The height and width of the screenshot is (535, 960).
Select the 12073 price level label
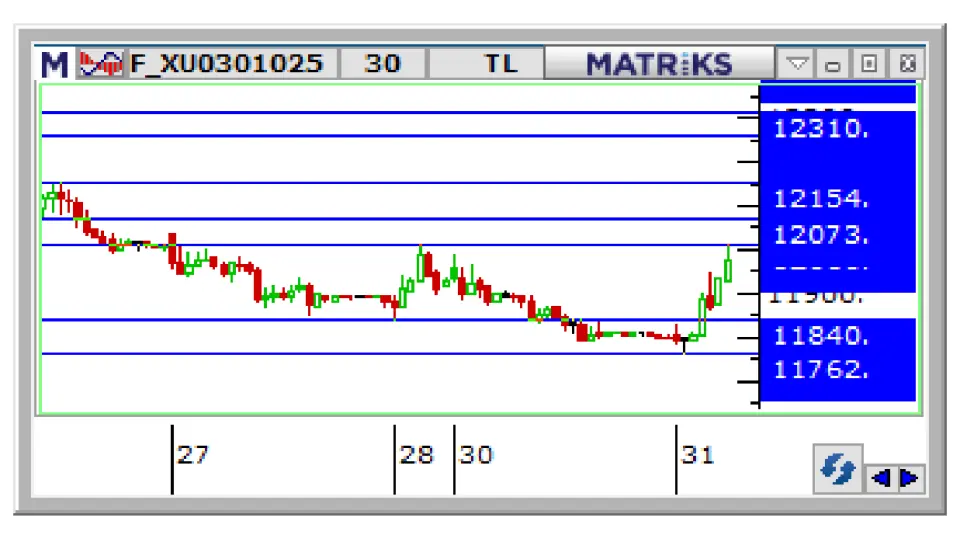tap(820, 235)
